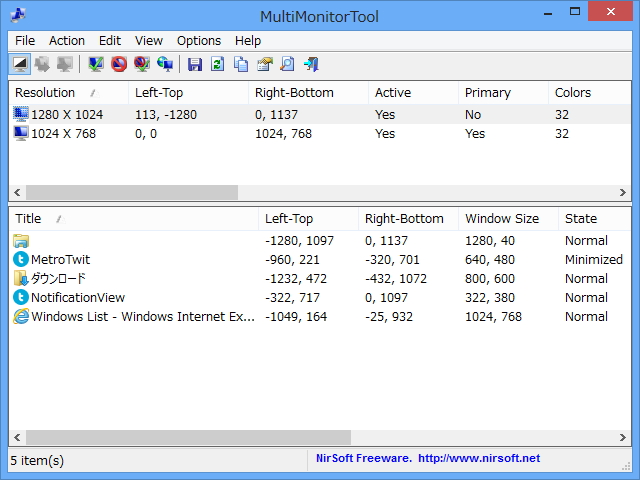Sort by the windows pane Right-Bottom header
The image size is (640, 480).
tap(408, 219)
